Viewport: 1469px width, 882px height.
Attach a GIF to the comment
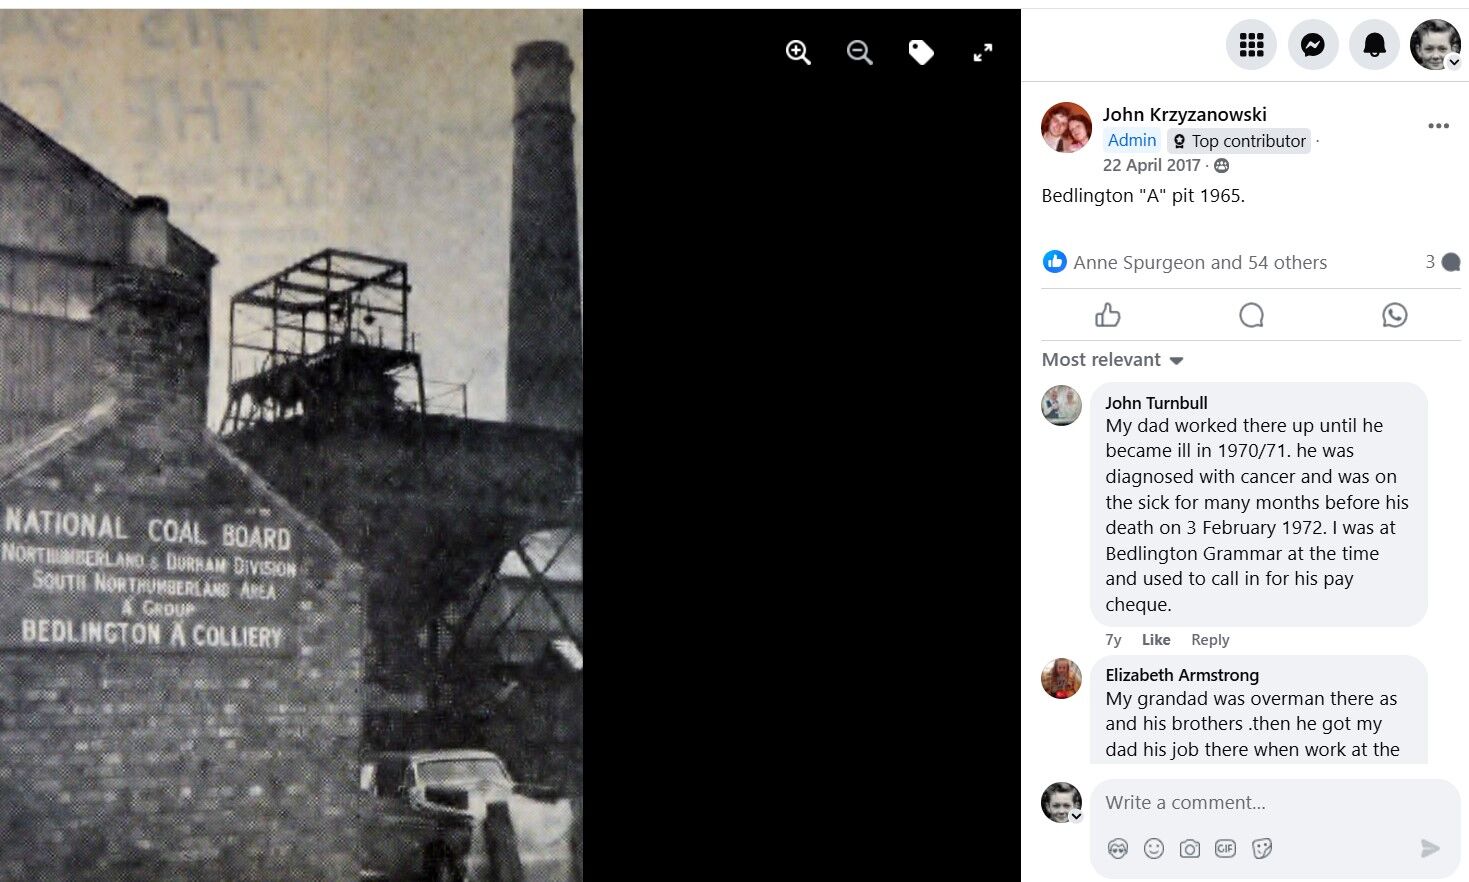pos(1225,849)
